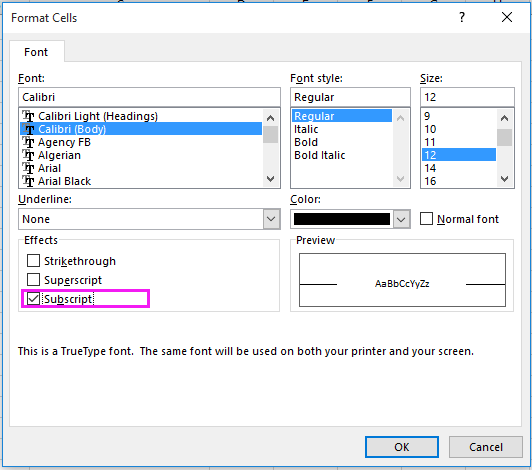
Task: Click the TrueType icon beside Algerian
Action: click(x=28, y=155)
